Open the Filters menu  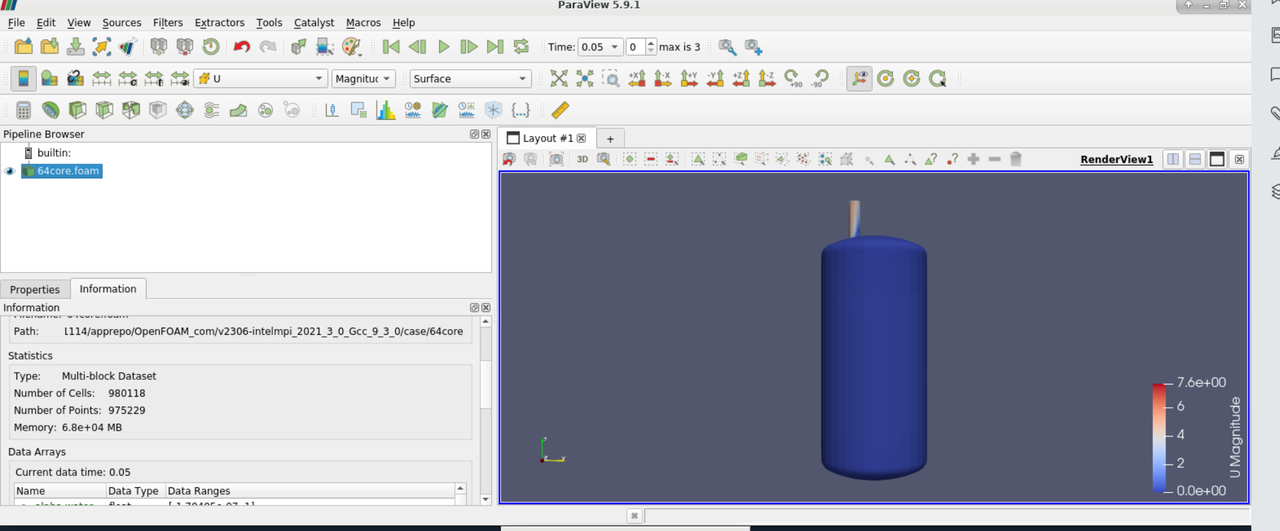click(x=167, y=22)
